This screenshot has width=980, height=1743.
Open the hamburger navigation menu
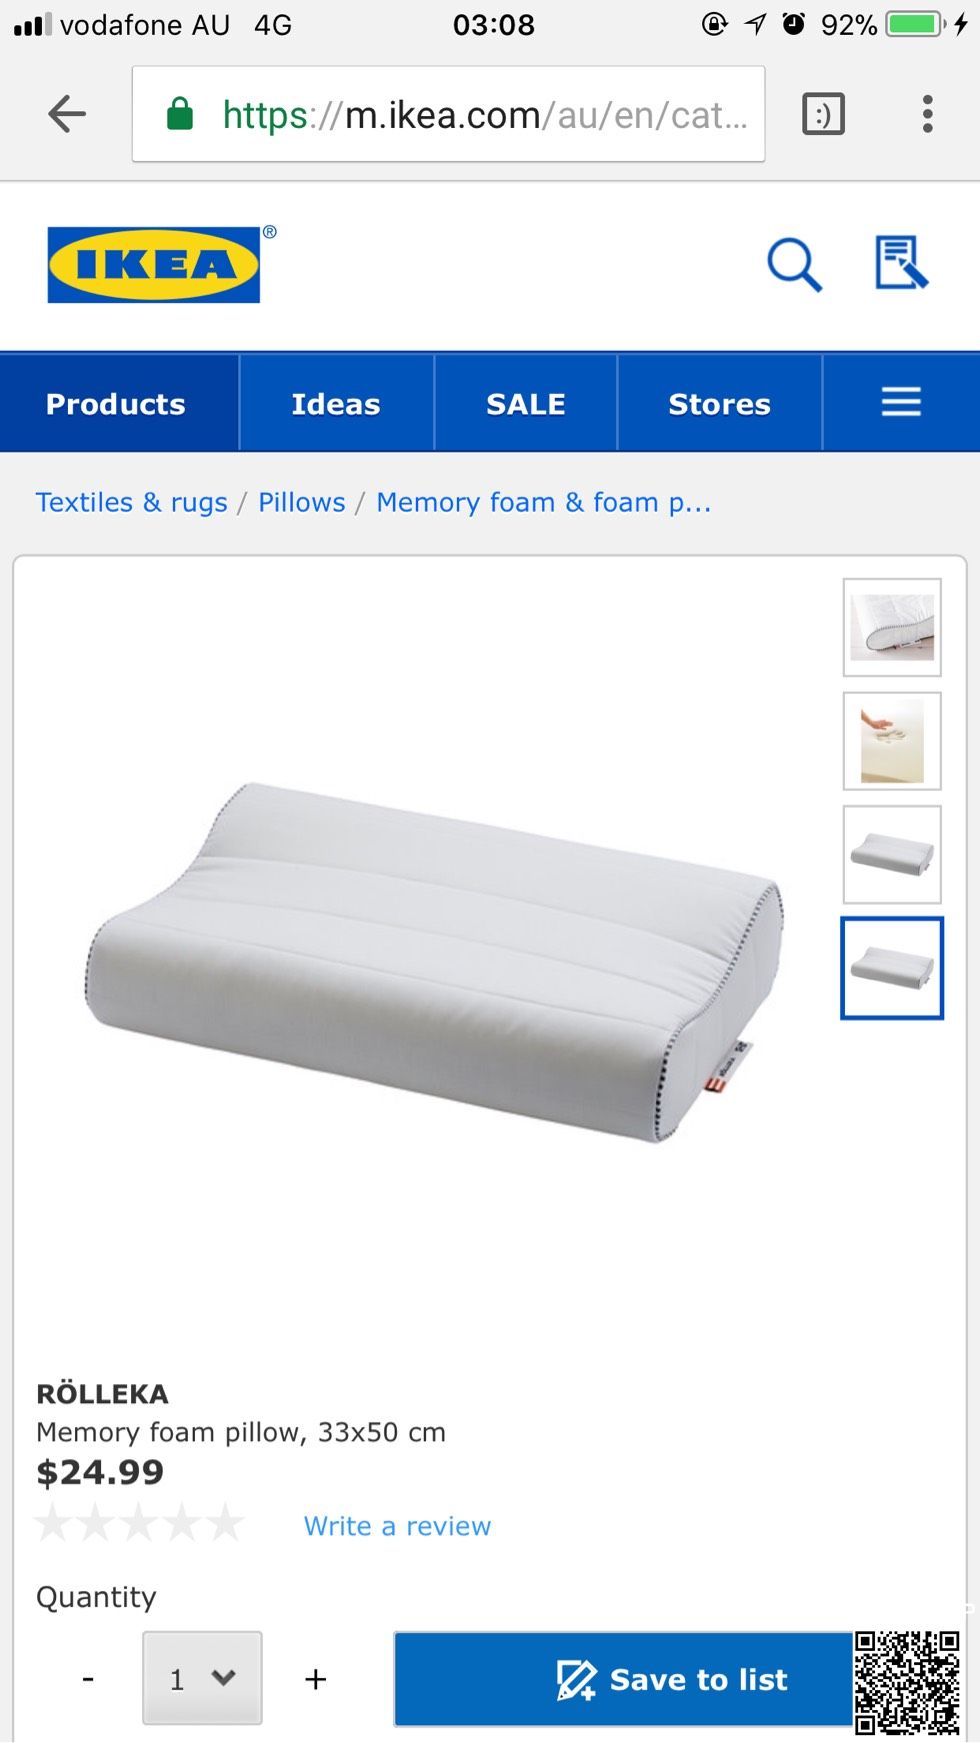pos(901,402)
